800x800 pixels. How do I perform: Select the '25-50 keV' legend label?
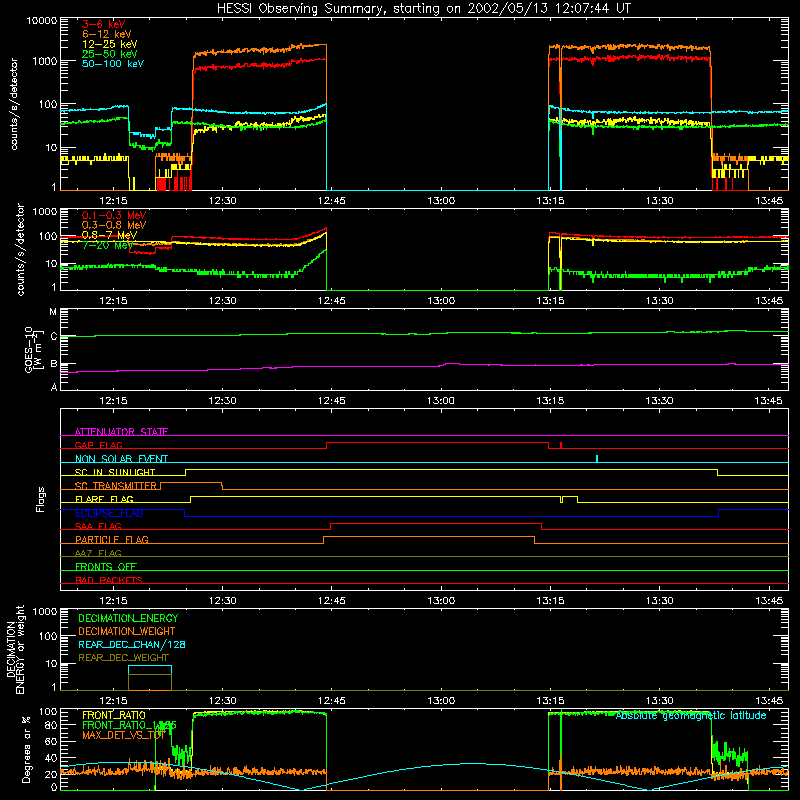110,54
